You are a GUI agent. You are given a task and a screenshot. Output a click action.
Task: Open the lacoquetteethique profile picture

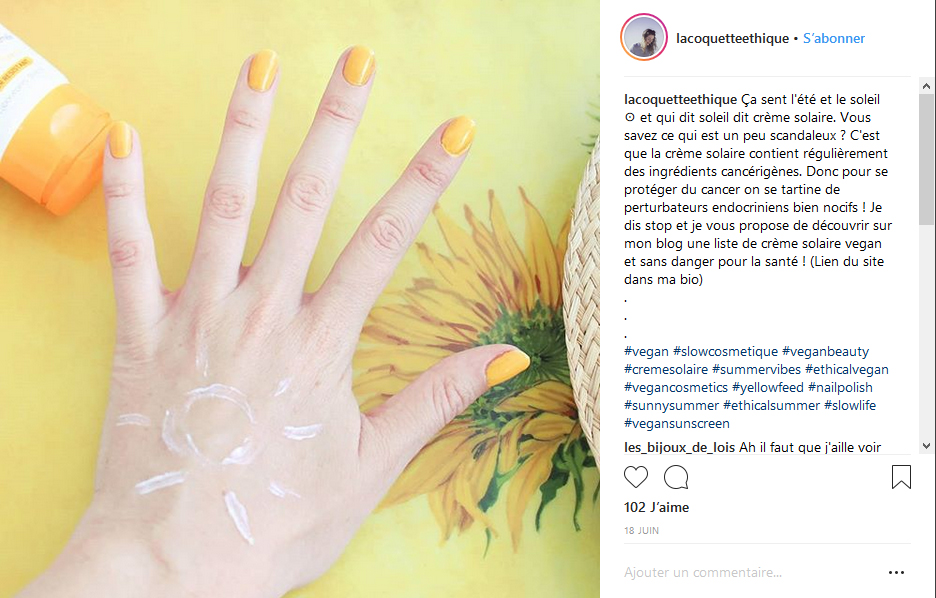coord(644,37)
